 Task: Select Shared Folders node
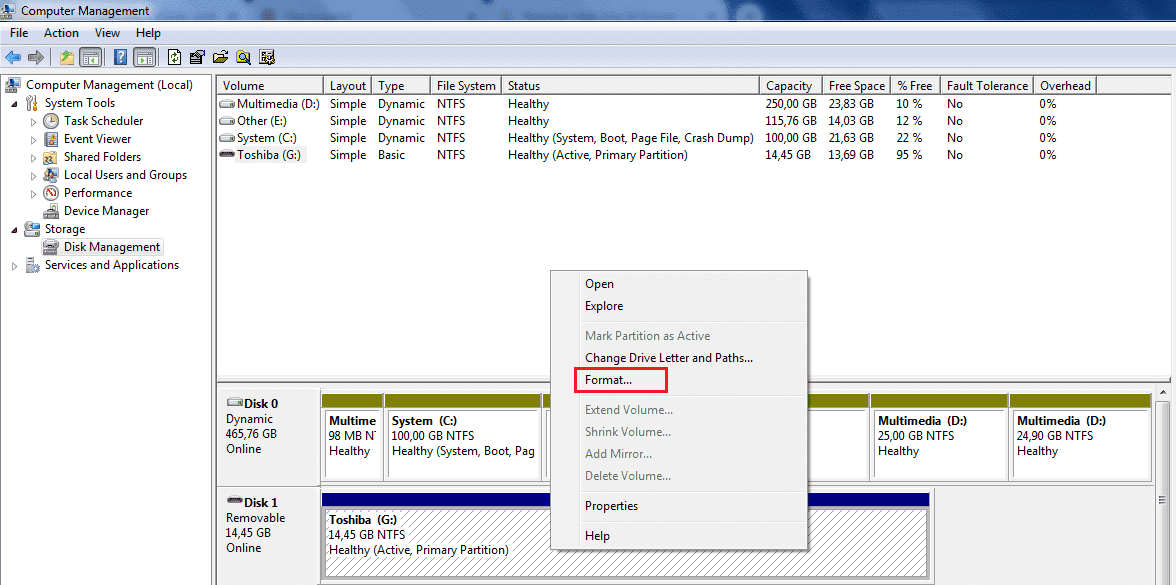102,157
